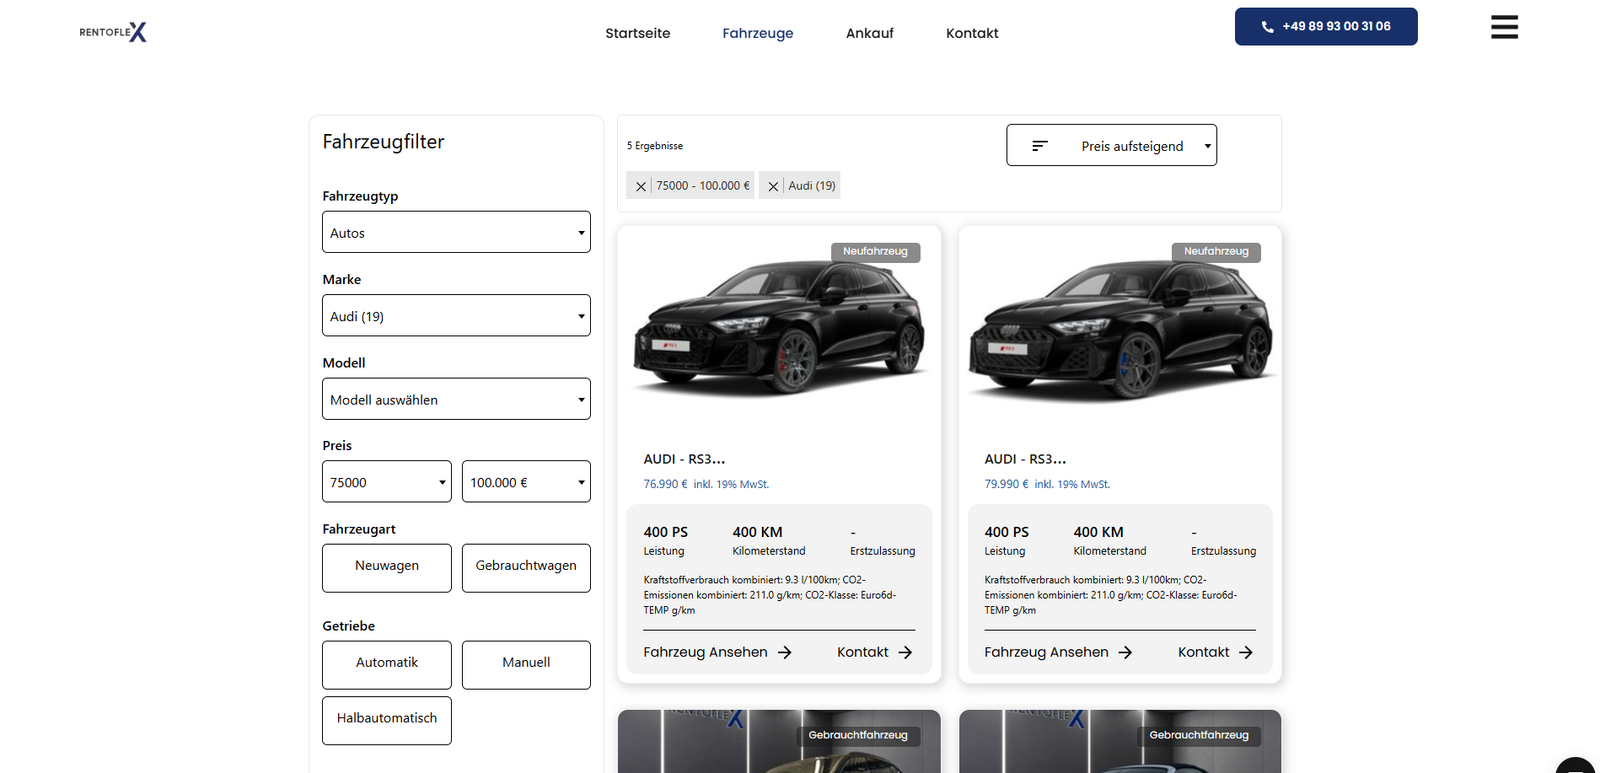Open the Ankauf navigation item

[869, 33]
